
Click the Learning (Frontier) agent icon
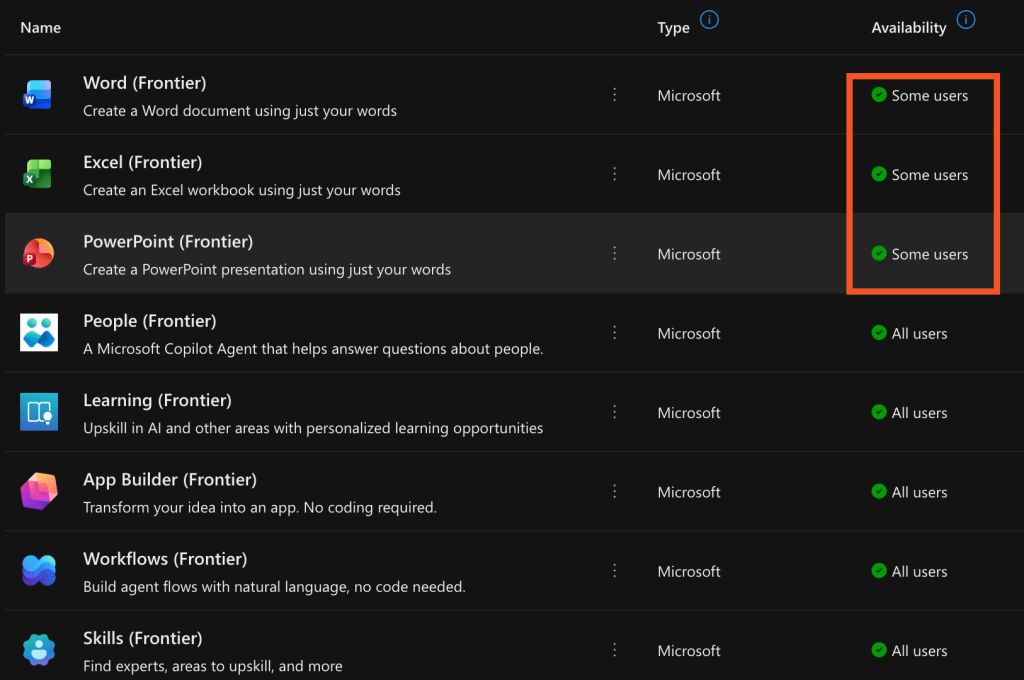point(38,412)
